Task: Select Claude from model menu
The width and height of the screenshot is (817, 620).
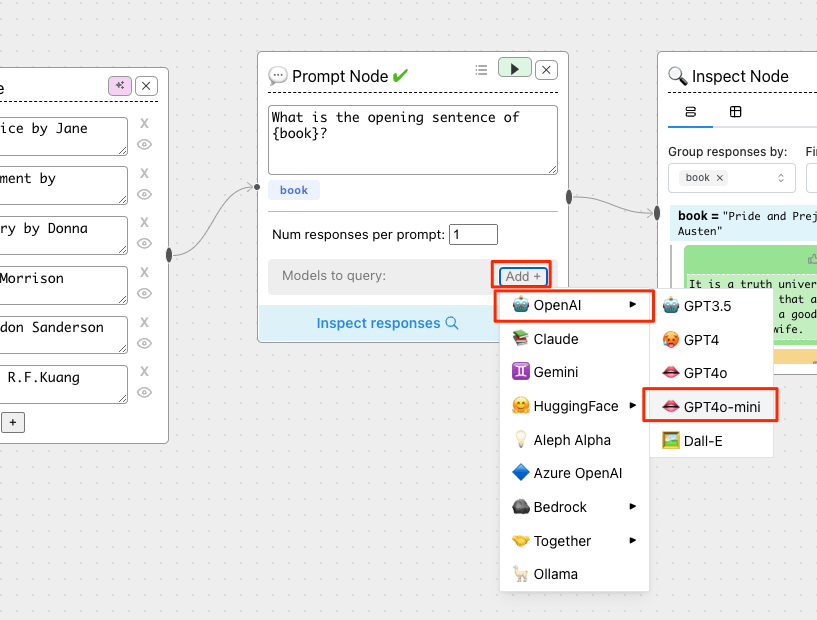Action: click(574, 339)
